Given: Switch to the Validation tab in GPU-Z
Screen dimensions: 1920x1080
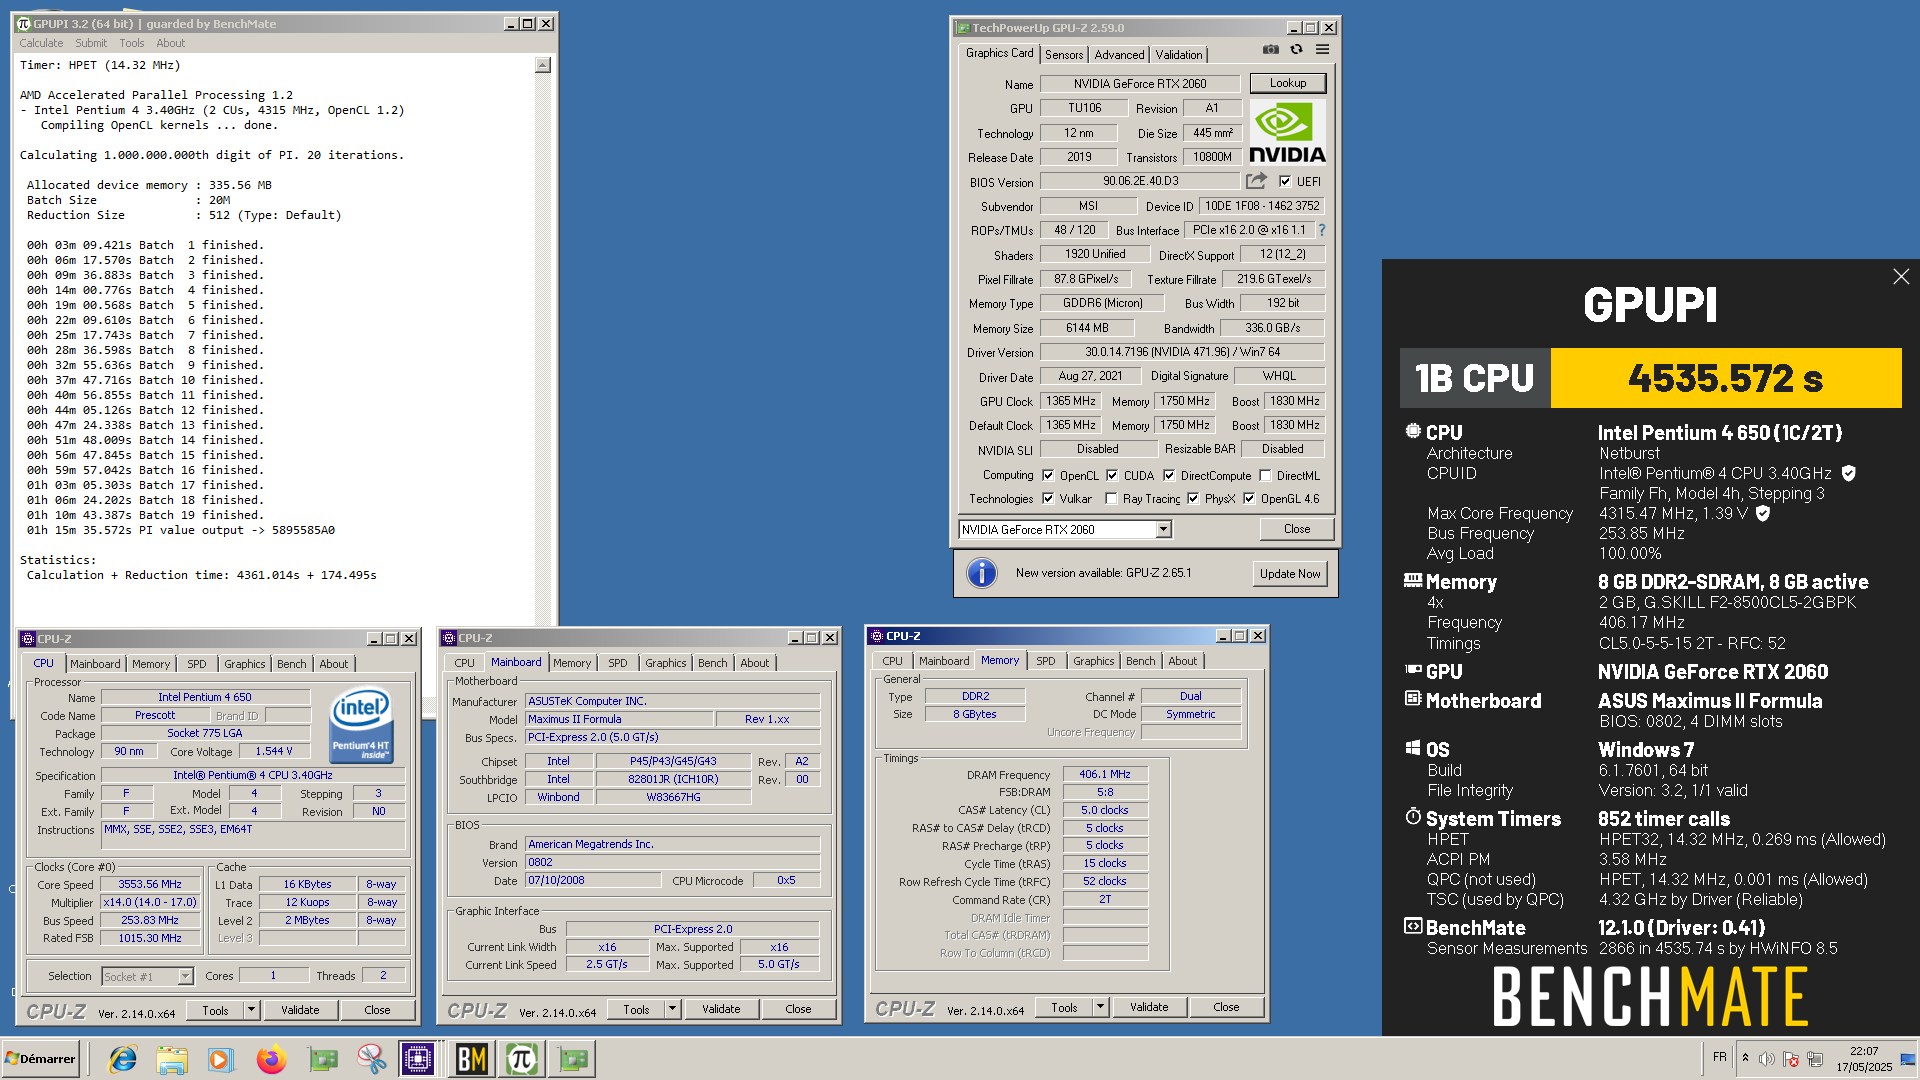Looking at the screenshot, I should [x=1179, y=55].
